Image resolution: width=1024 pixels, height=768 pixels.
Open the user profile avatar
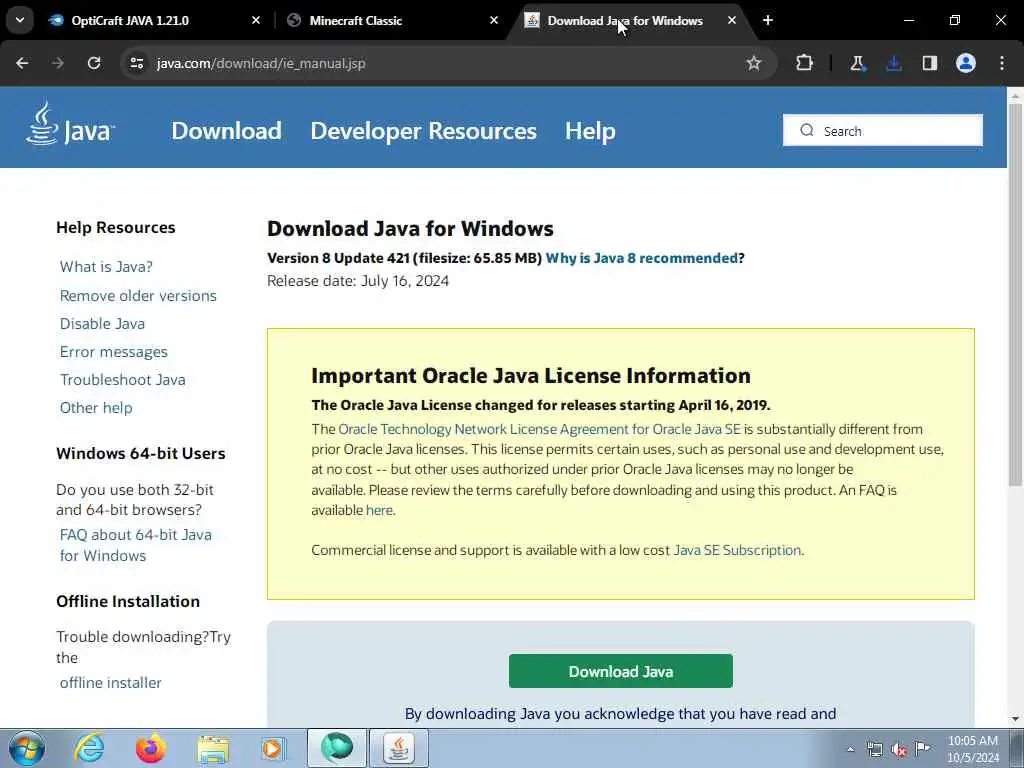[x=966, y=63]
